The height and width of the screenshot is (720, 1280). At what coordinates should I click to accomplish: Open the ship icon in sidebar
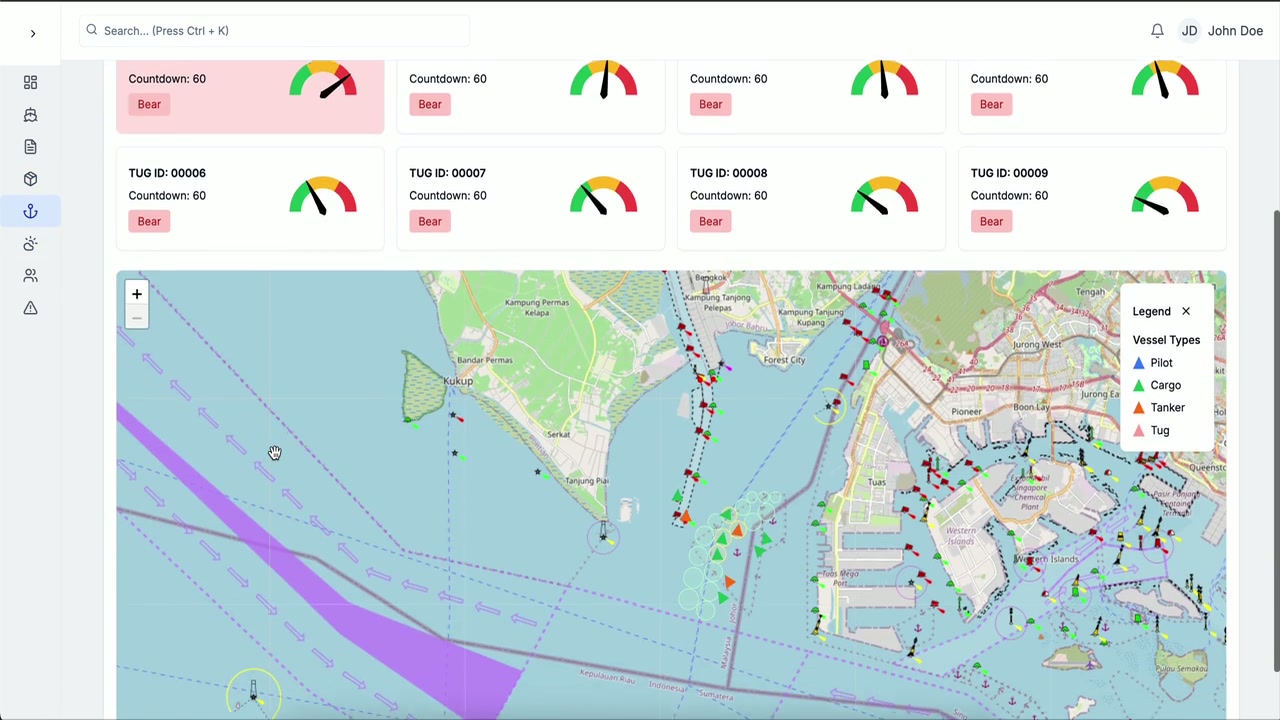[x=30, y=115]
